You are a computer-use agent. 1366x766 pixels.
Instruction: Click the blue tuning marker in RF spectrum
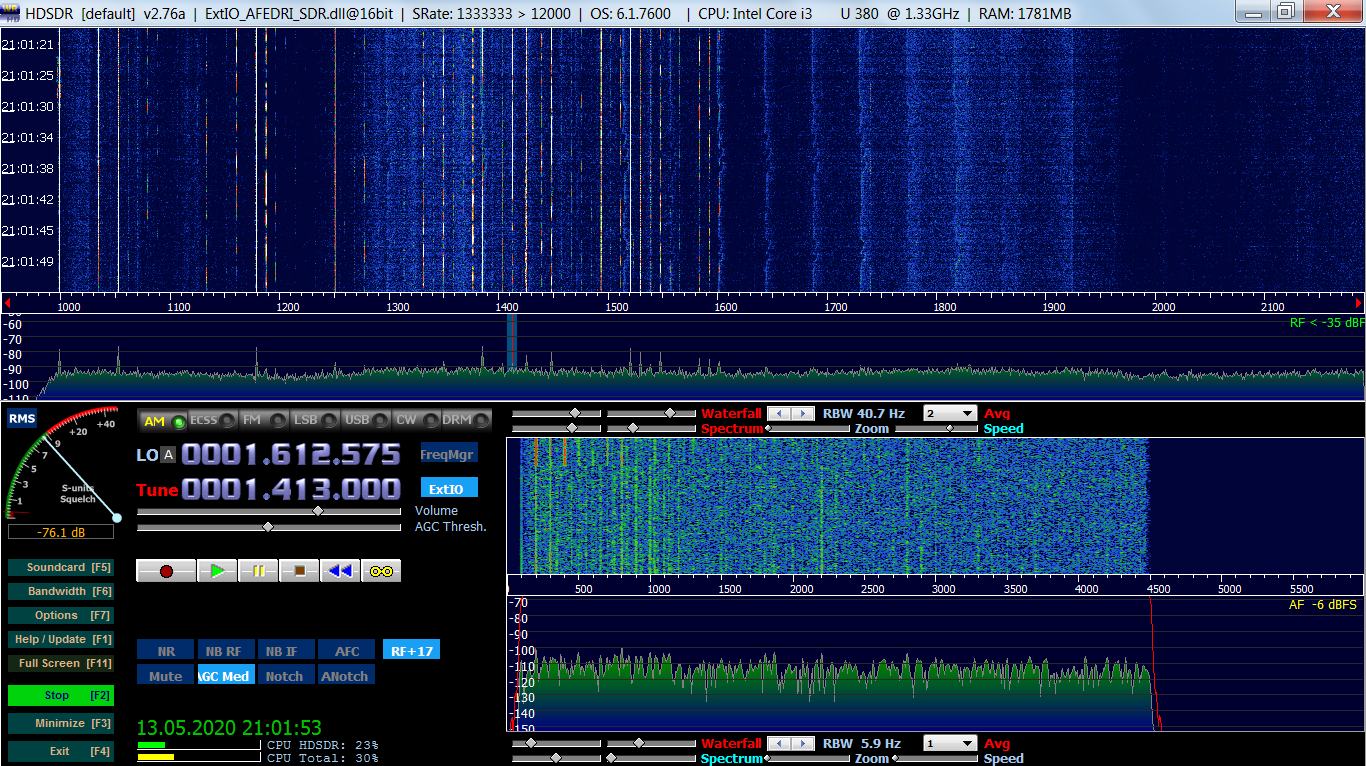512,342
